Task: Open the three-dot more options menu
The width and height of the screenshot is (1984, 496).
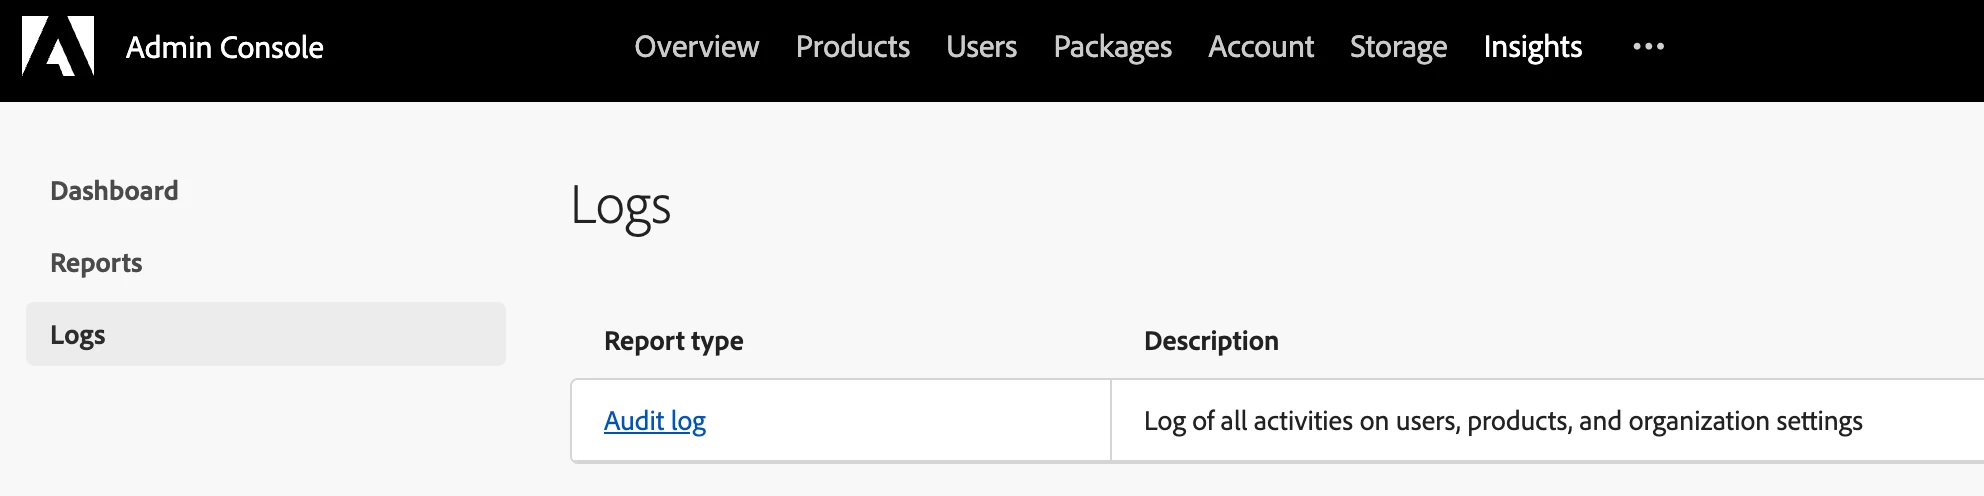Action: pyautogui.click(x=1648, y=46)
